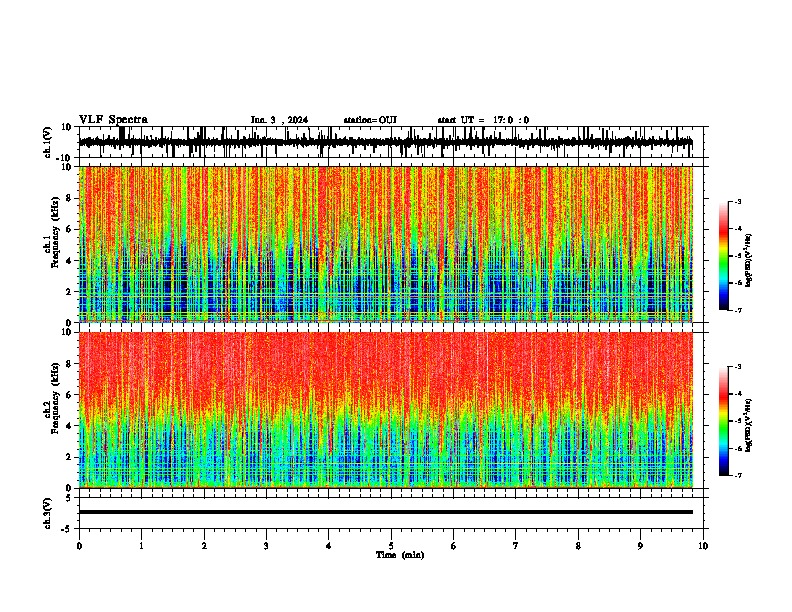Click the '-7' value on ch.2 colorbar
This screenshot has width=792, height=612.
coord(738,475)
